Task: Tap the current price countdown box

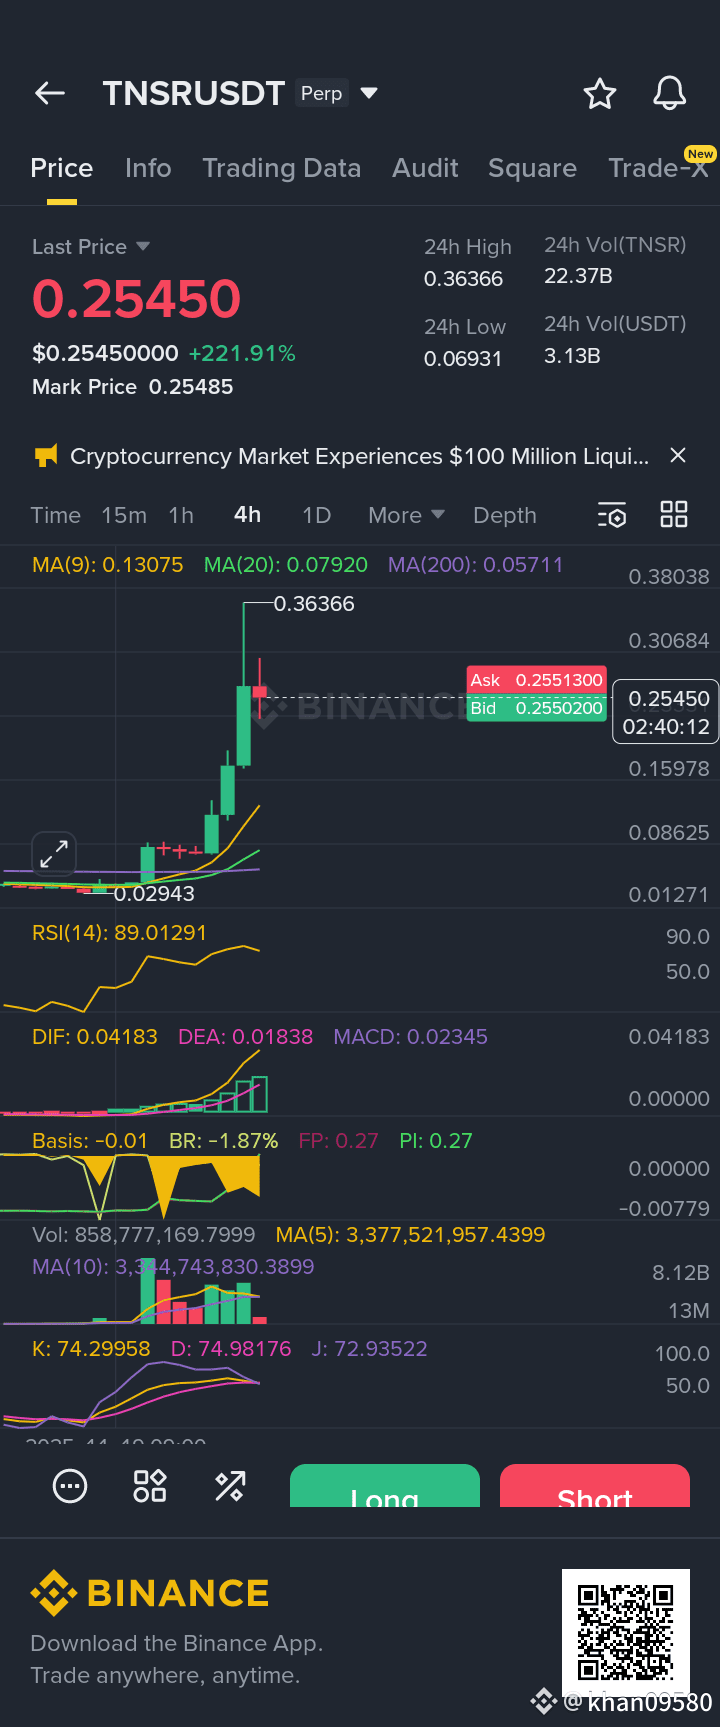Action: (666, 713)
